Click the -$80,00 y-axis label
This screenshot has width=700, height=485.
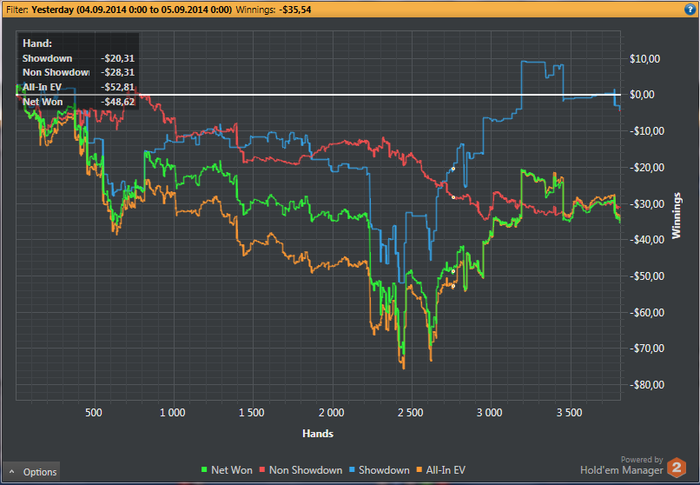tap(647, 385)
